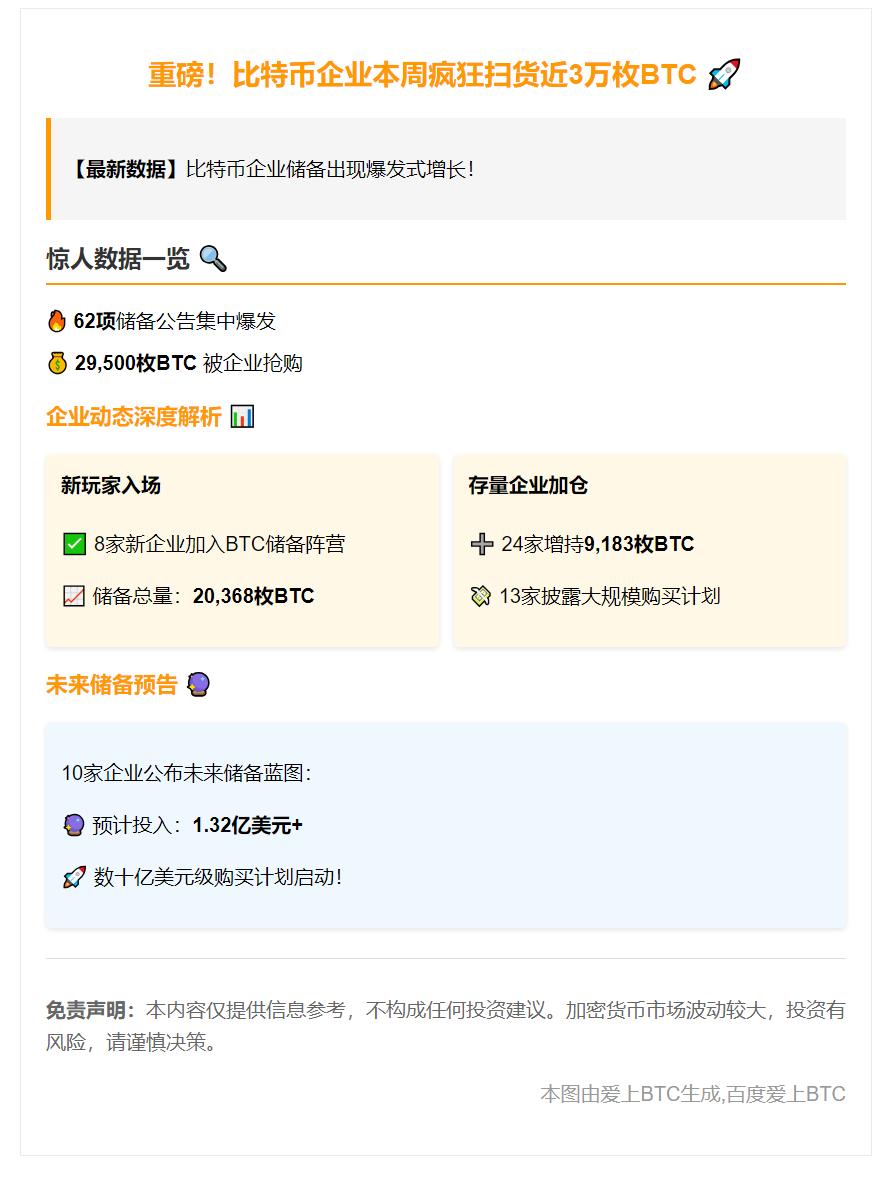Viewport: 892px width, 1187px height.
Task: Click the footer 本图由爱上BTC生成,百度爱上BTC
Action: click(x=693, y=1094)
